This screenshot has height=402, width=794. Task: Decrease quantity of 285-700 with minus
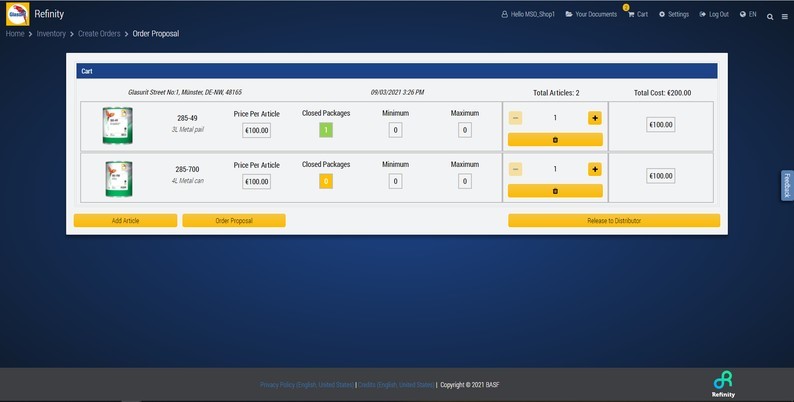point(515,169)
